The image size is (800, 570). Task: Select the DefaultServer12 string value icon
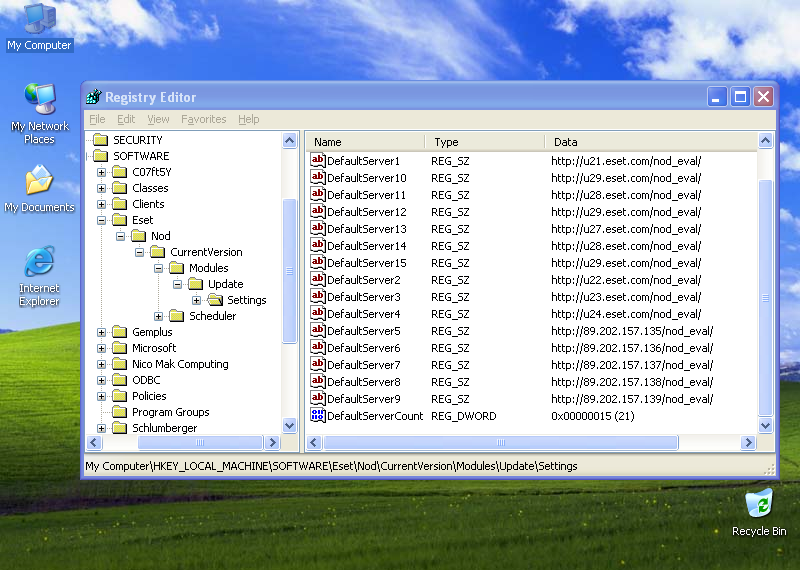318,212
